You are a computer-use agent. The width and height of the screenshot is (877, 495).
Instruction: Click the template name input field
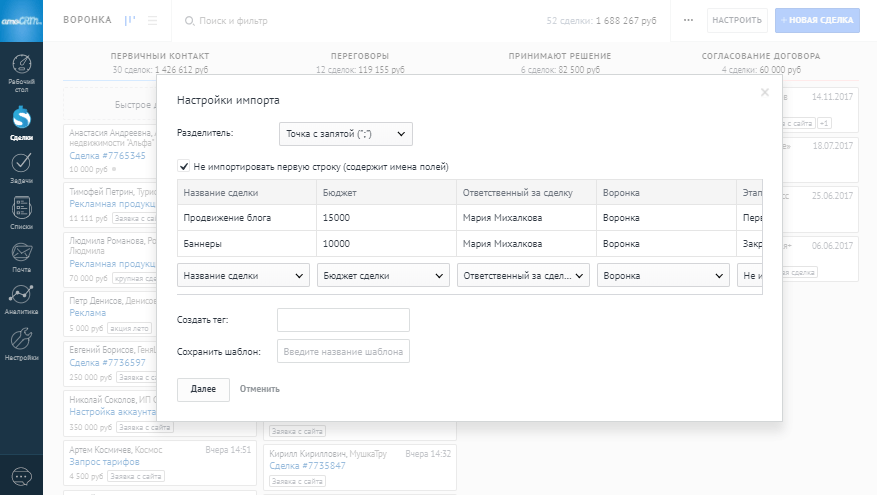click(x=343, y=352)
